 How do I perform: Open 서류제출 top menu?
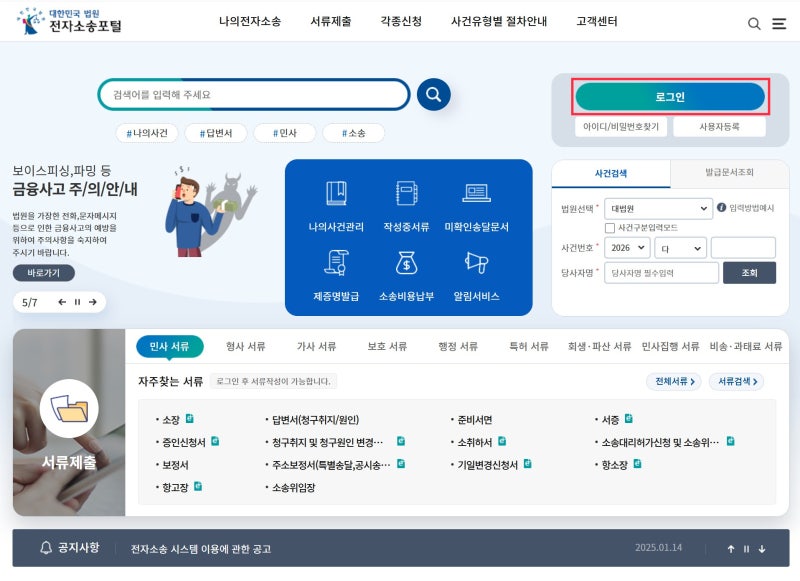pyautogui.click(x=331, y=21)
